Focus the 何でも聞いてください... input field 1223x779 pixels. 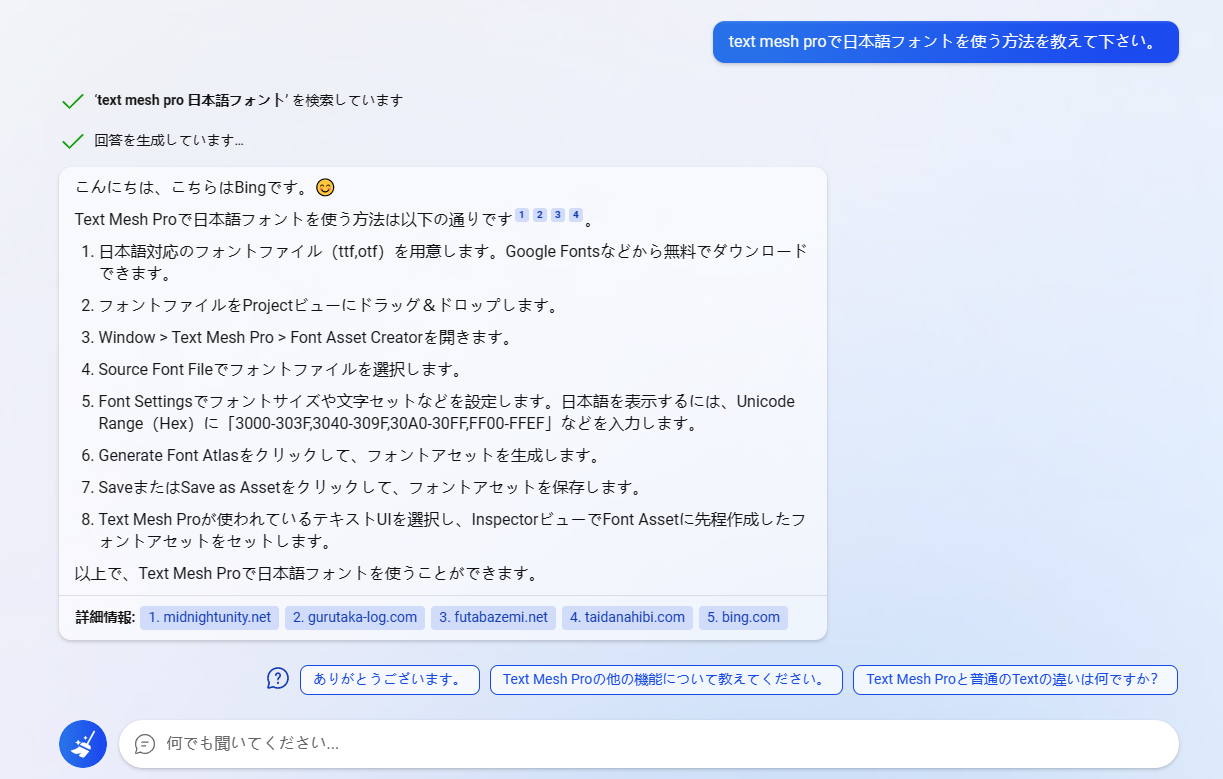(648, 744)
